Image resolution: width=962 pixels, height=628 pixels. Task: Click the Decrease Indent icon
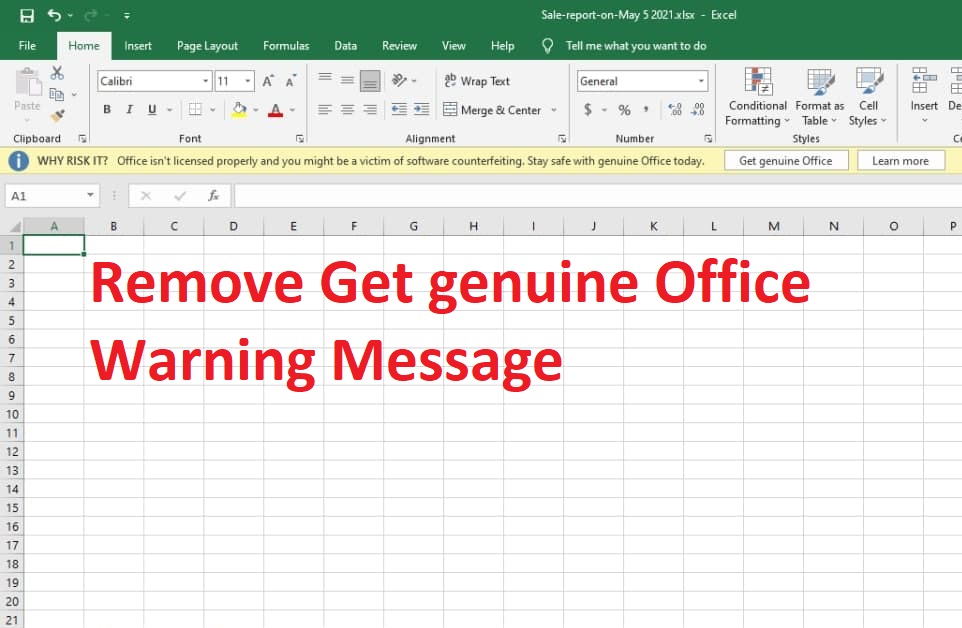399,110
